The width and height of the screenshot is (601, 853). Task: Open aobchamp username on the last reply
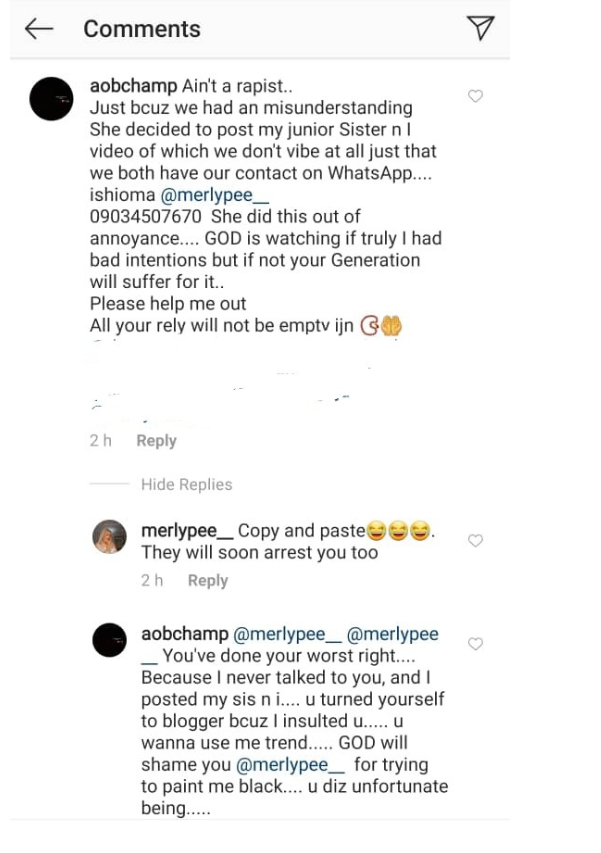point(184,634)
